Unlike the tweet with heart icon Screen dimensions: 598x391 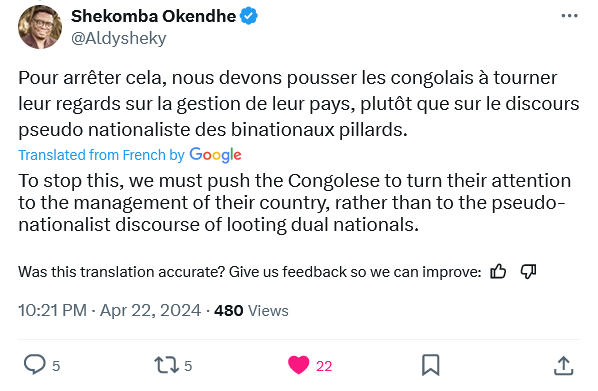pos(299,365)
